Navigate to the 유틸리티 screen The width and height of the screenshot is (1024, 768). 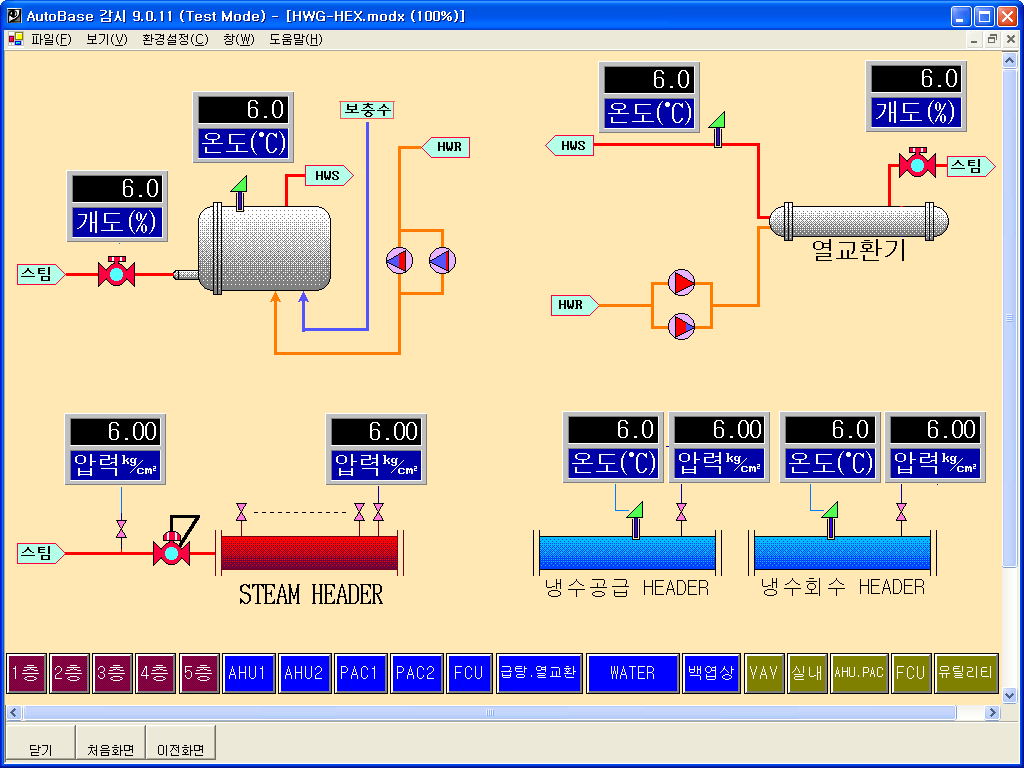(966, 673)
